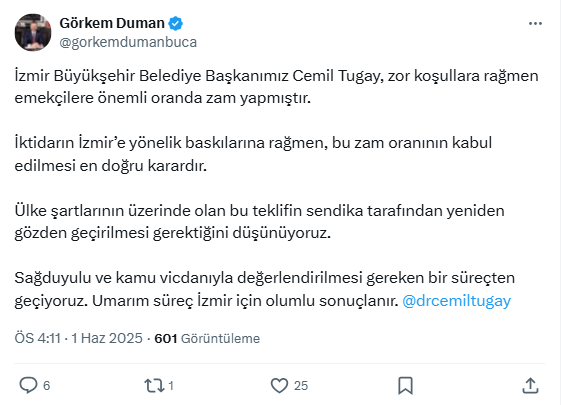Click the reply count 6
This screenshot has height=405, width=561.
(47, 386)
